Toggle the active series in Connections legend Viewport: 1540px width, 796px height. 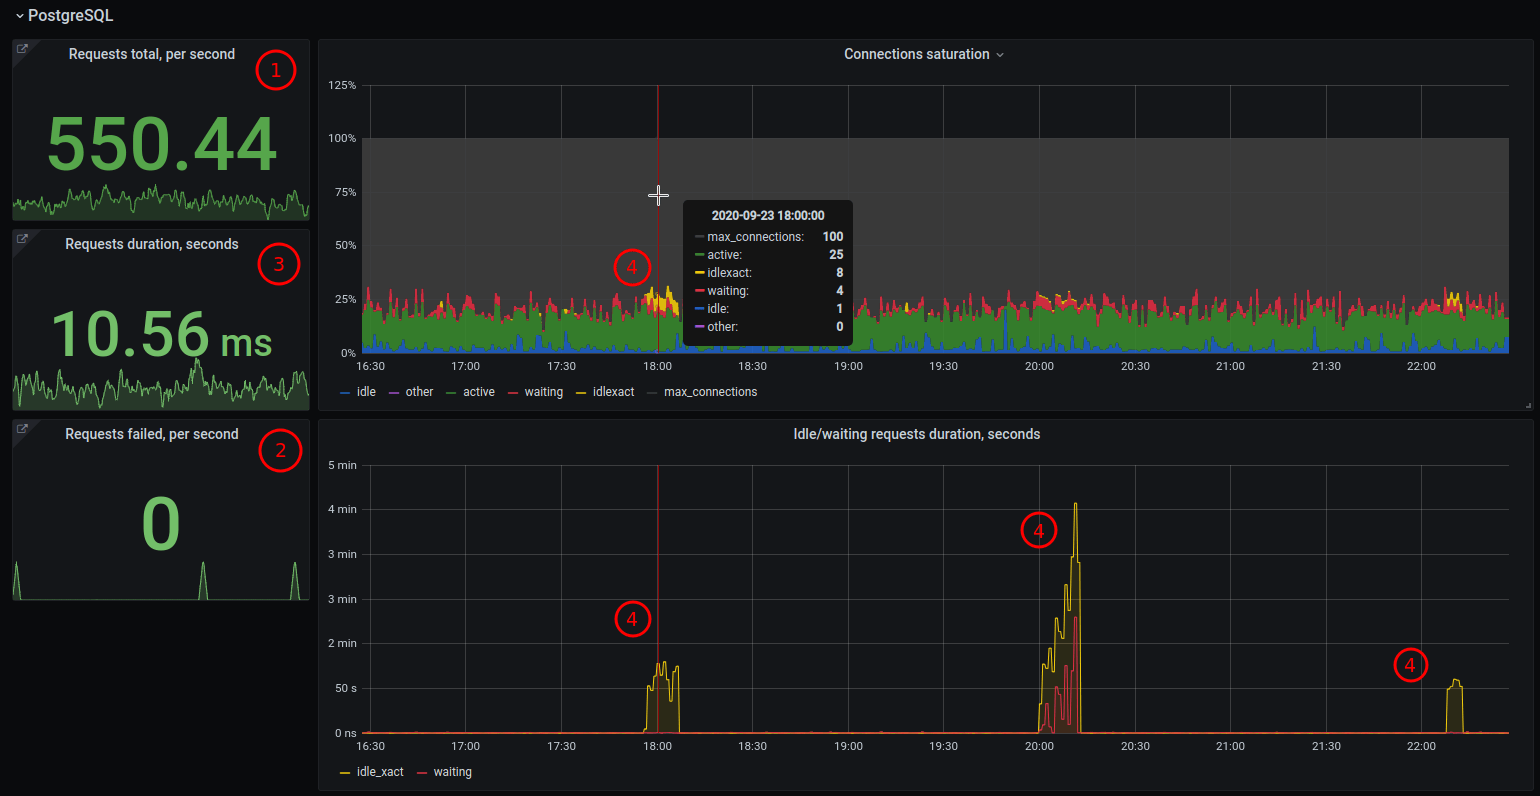(x=478, y=392)
